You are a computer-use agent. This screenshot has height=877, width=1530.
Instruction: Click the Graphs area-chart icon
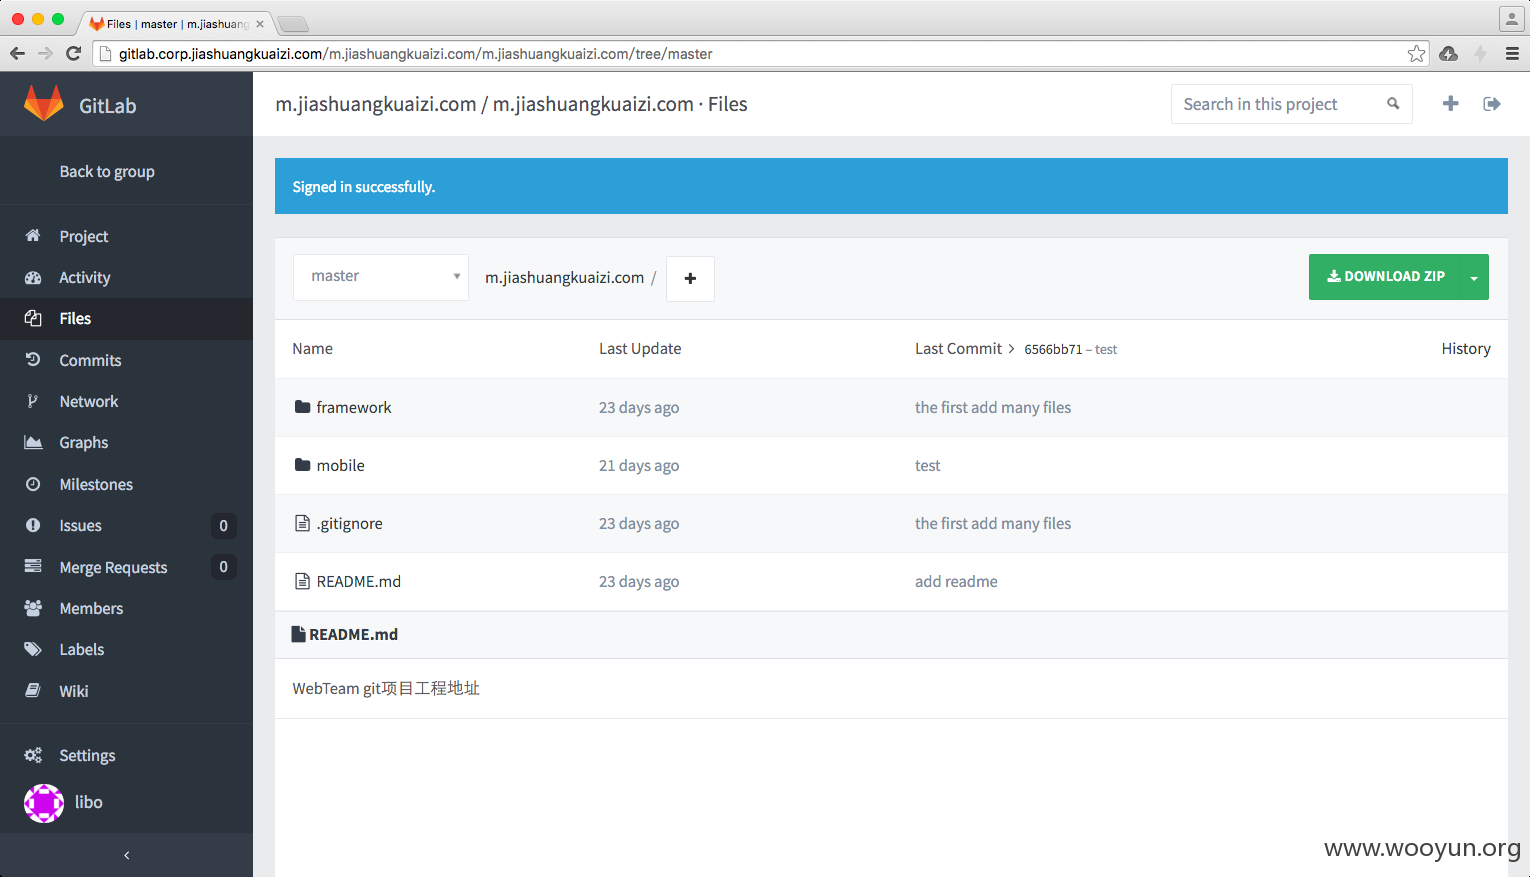(33, 442)
